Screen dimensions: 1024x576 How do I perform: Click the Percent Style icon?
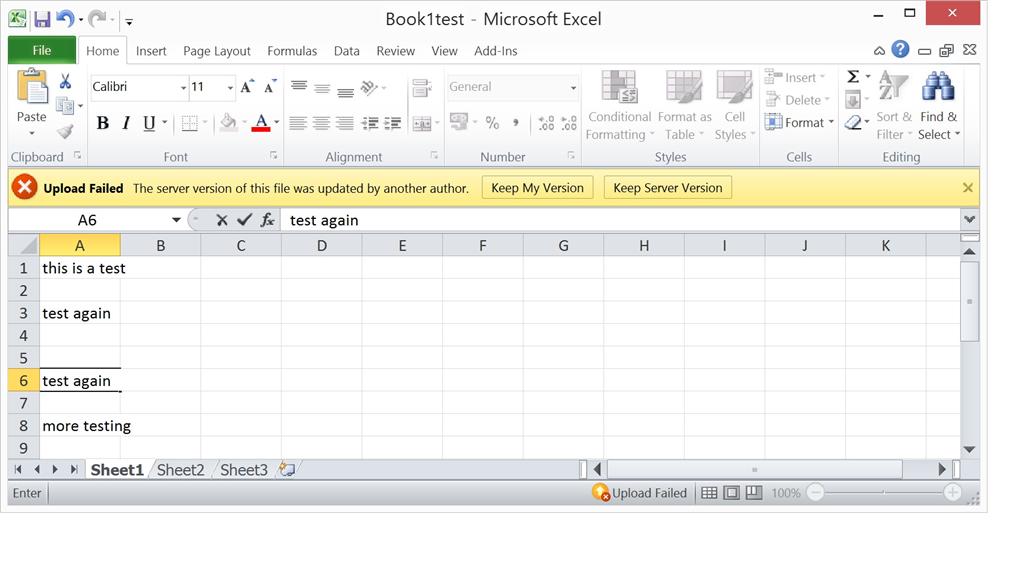(492, 123)
